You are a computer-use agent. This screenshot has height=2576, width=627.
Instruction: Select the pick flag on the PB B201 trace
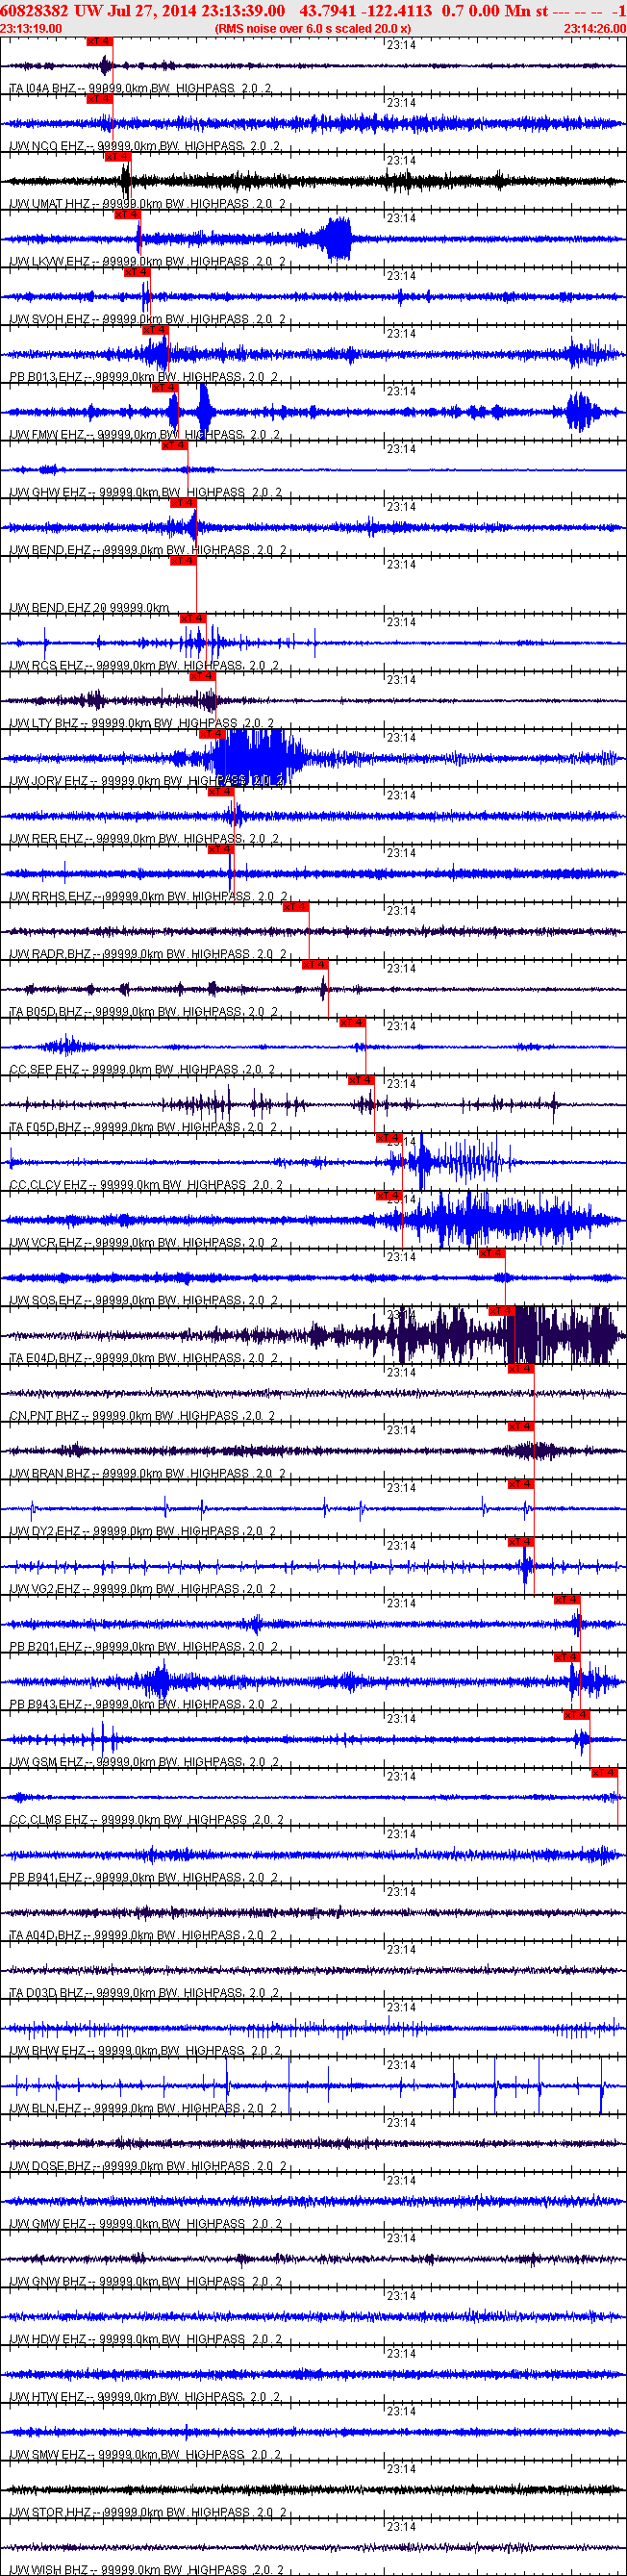point(567,1600)
